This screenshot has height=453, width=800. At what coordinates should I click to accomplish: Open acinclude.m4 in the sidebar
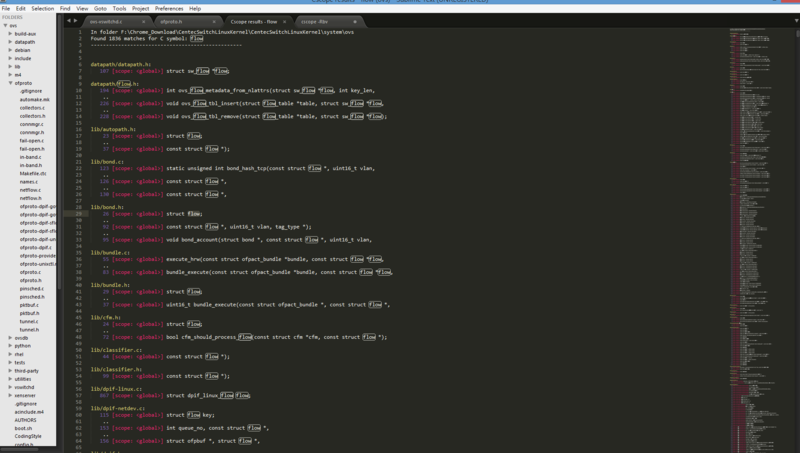pyautogui.click(x=29, y=412)
